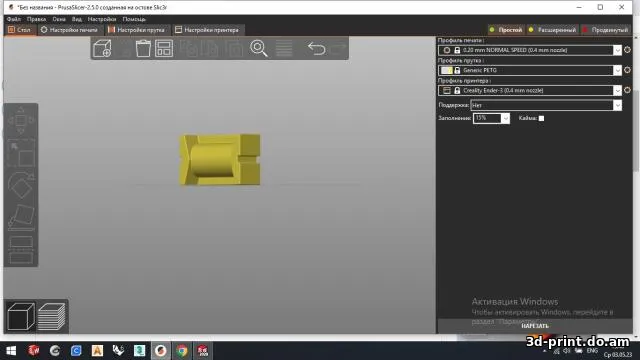This screenshot has height=360, width=640.
Task: Open the Вид menu
Action: coord(77,19)
